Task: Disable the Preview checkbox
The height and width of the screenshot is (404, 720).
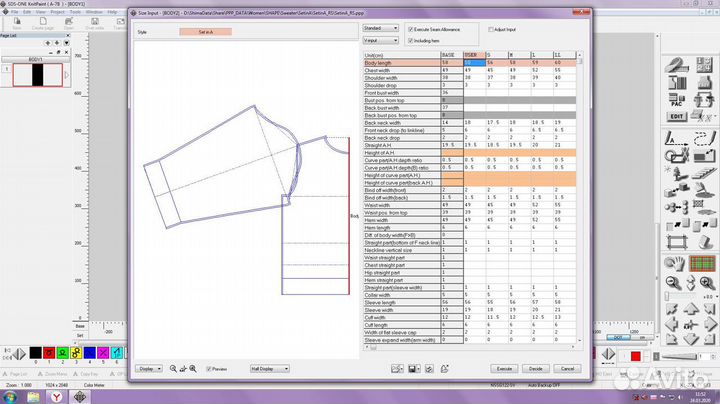Action: (x=209, y=369)
